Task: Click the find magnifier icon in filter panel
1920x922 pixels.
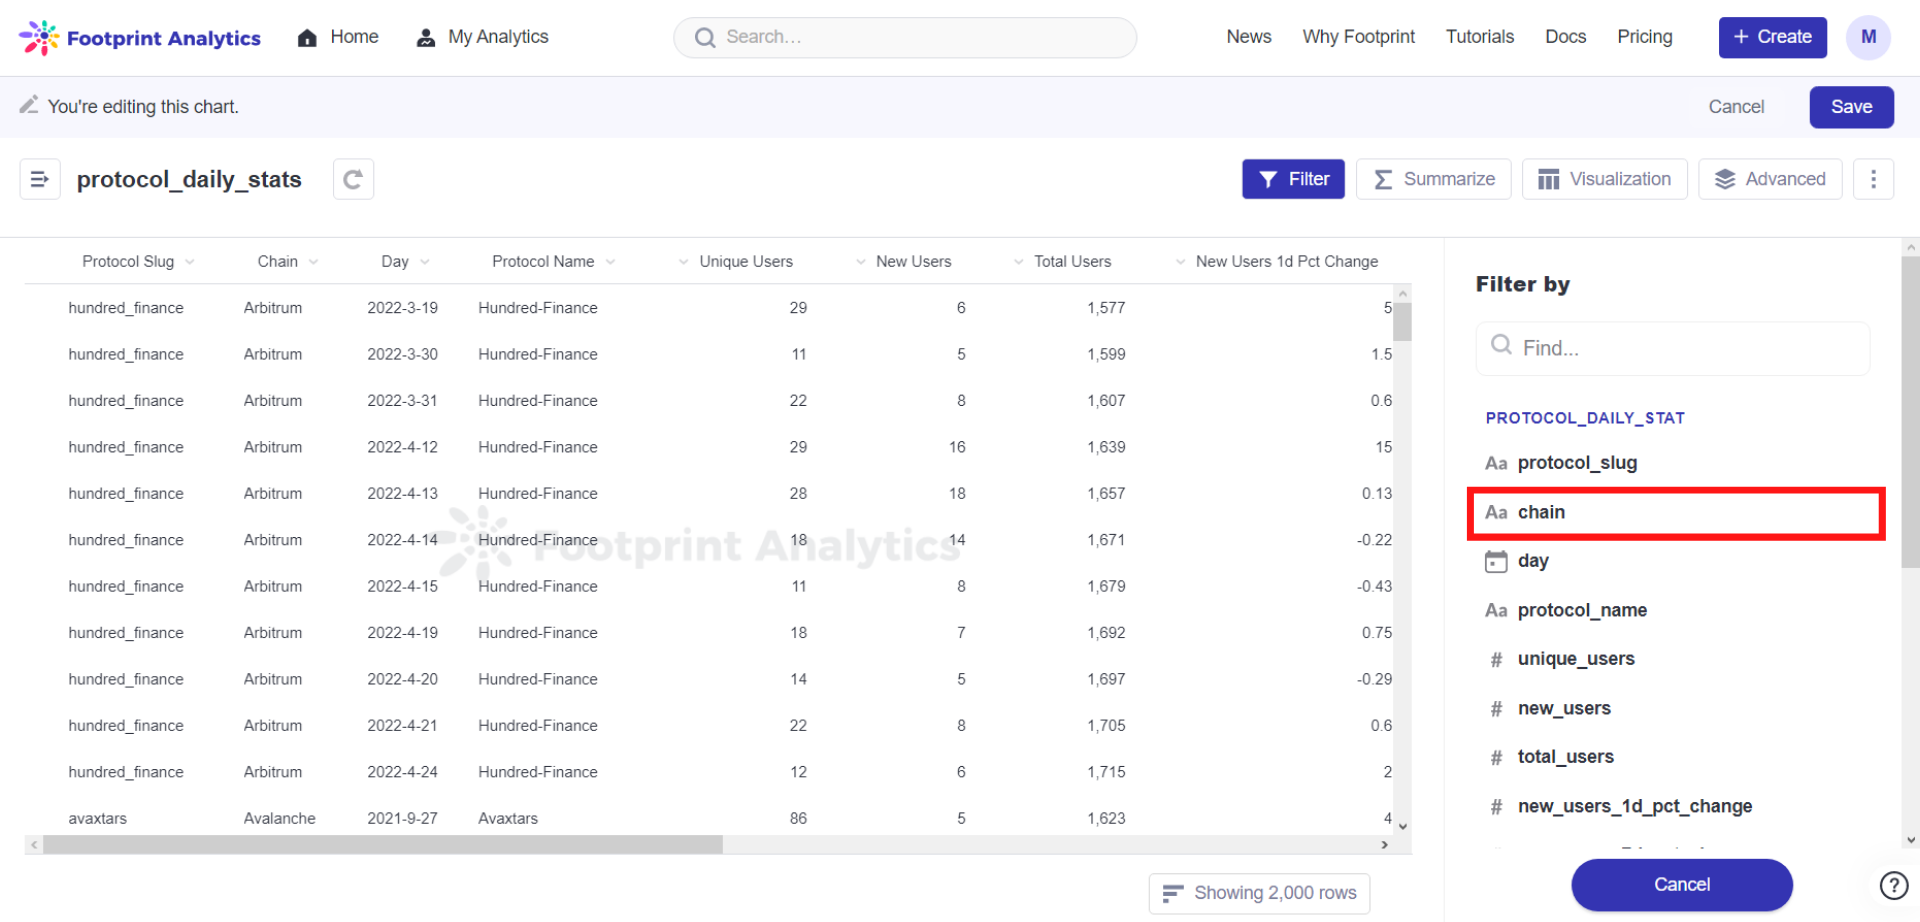Action: click(x=1501, y=345)
